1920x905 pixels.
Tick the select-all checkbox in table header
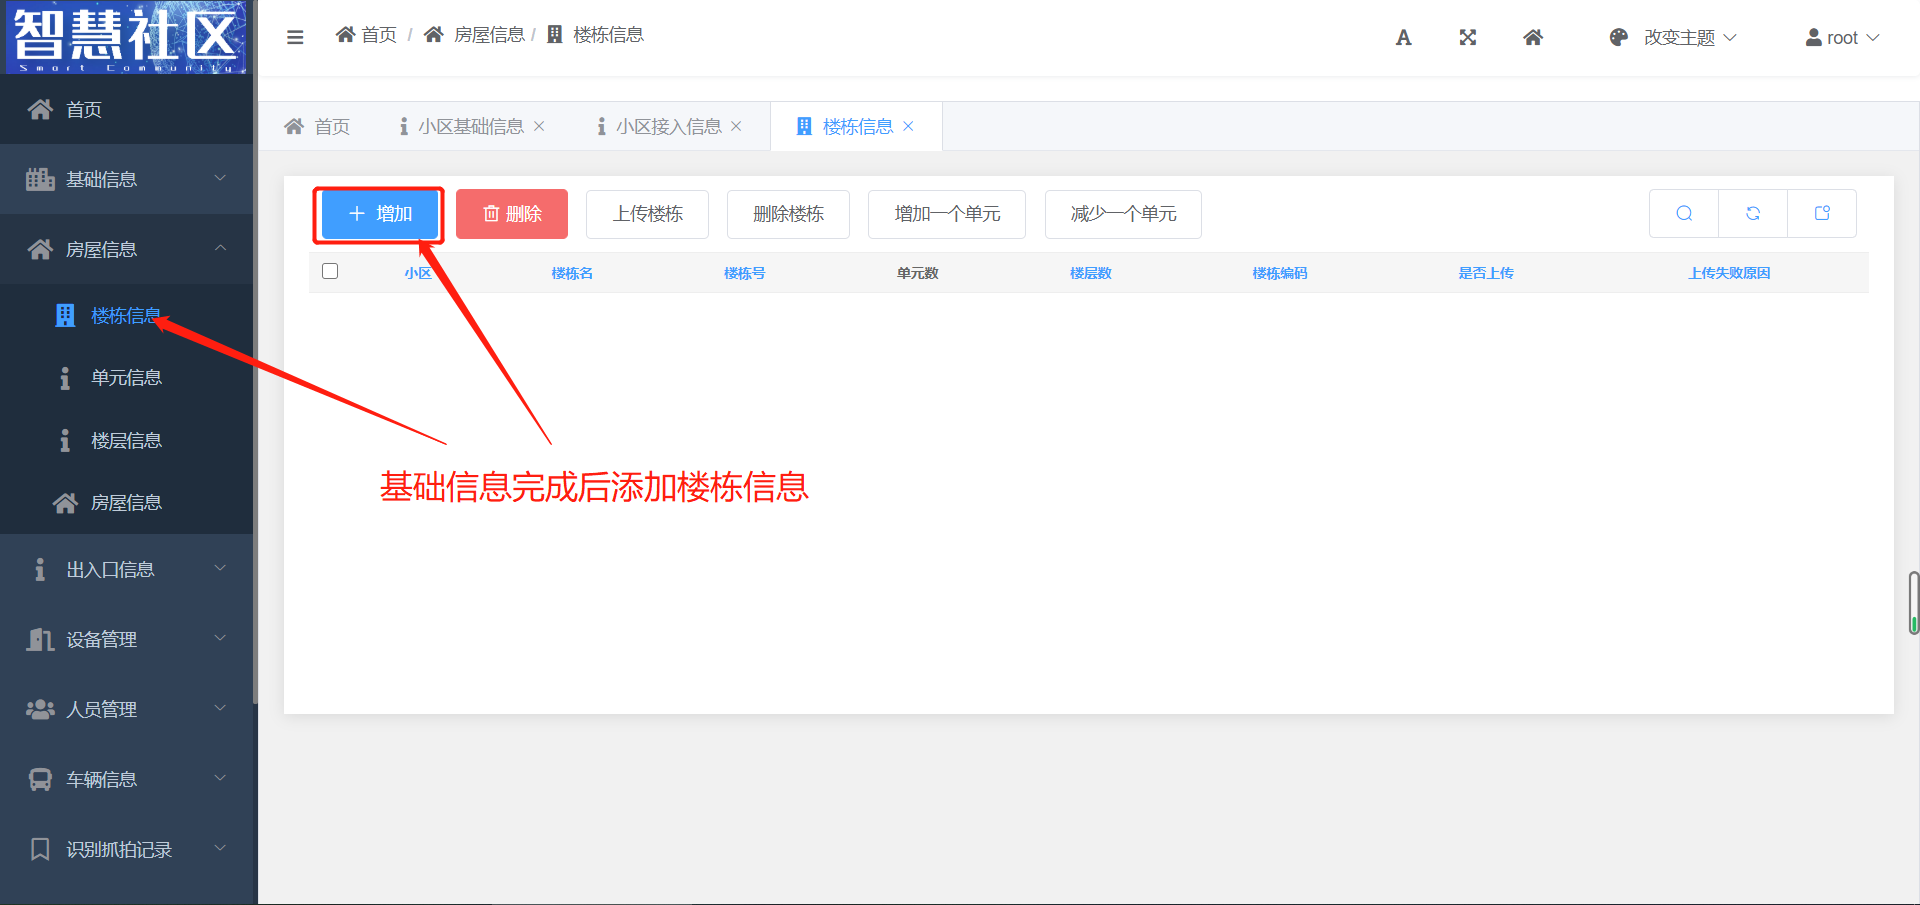pos(330,272)
